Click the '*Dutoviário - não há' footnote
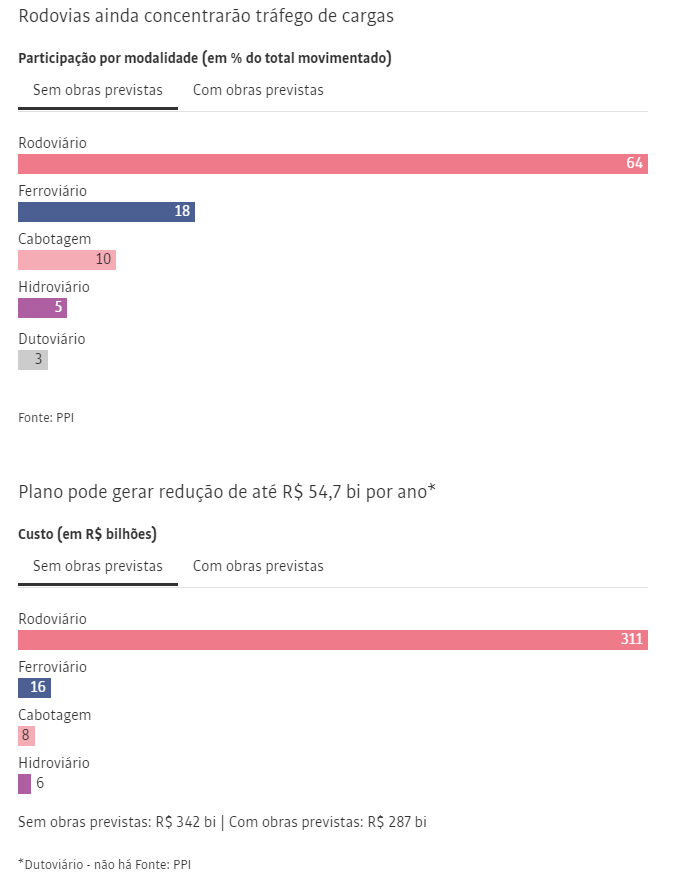681x883 pixels. tap(104, 863)
